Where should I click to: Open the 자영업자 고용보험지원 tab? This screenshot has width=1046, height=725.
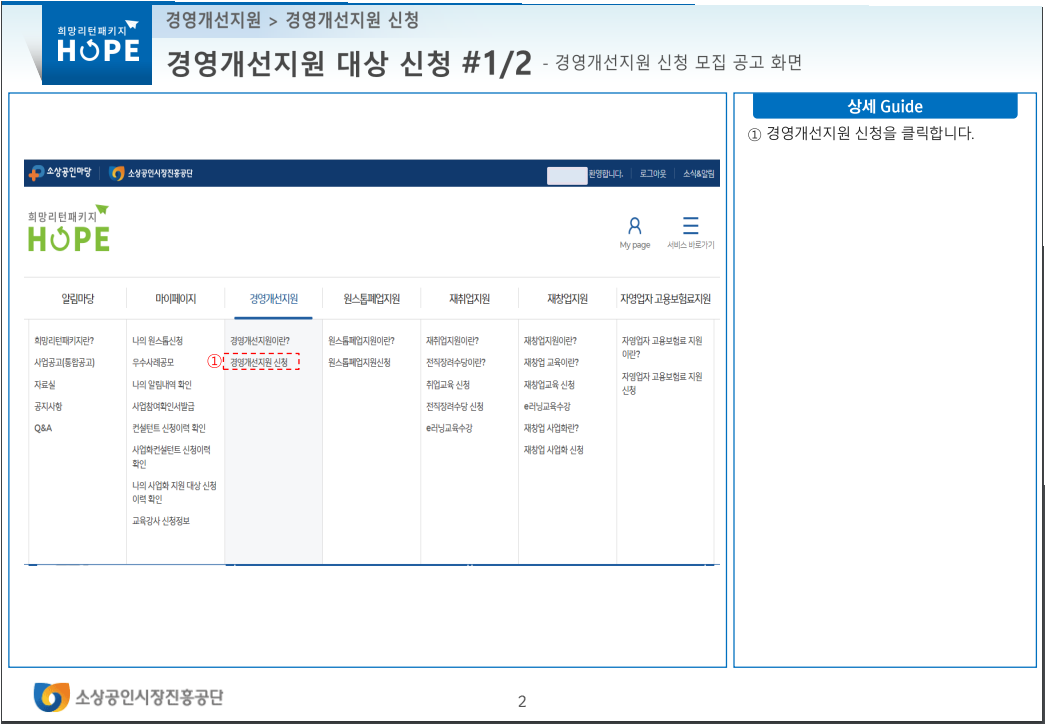click(663, 297)
